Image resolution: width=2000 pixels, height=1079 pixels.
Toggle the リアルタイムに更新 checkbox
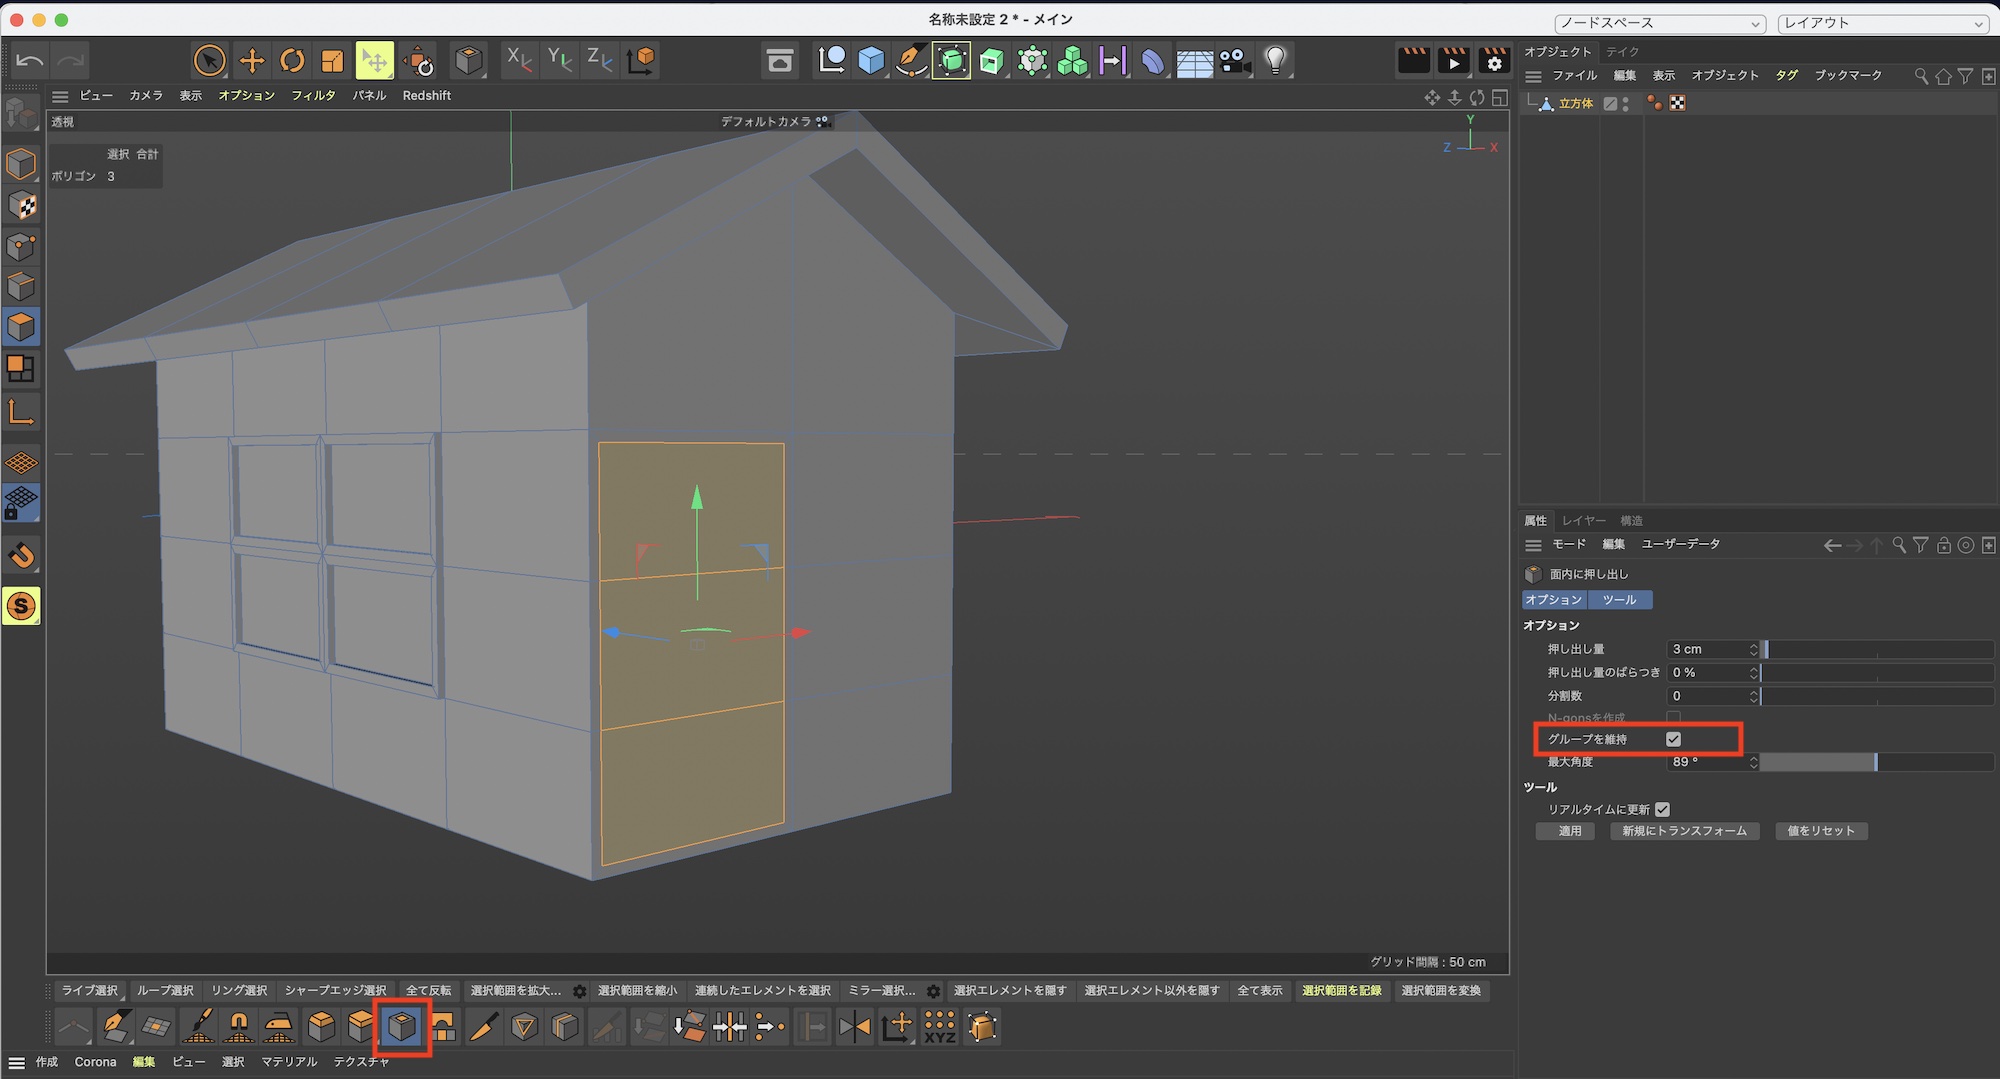coord(1662,809)
